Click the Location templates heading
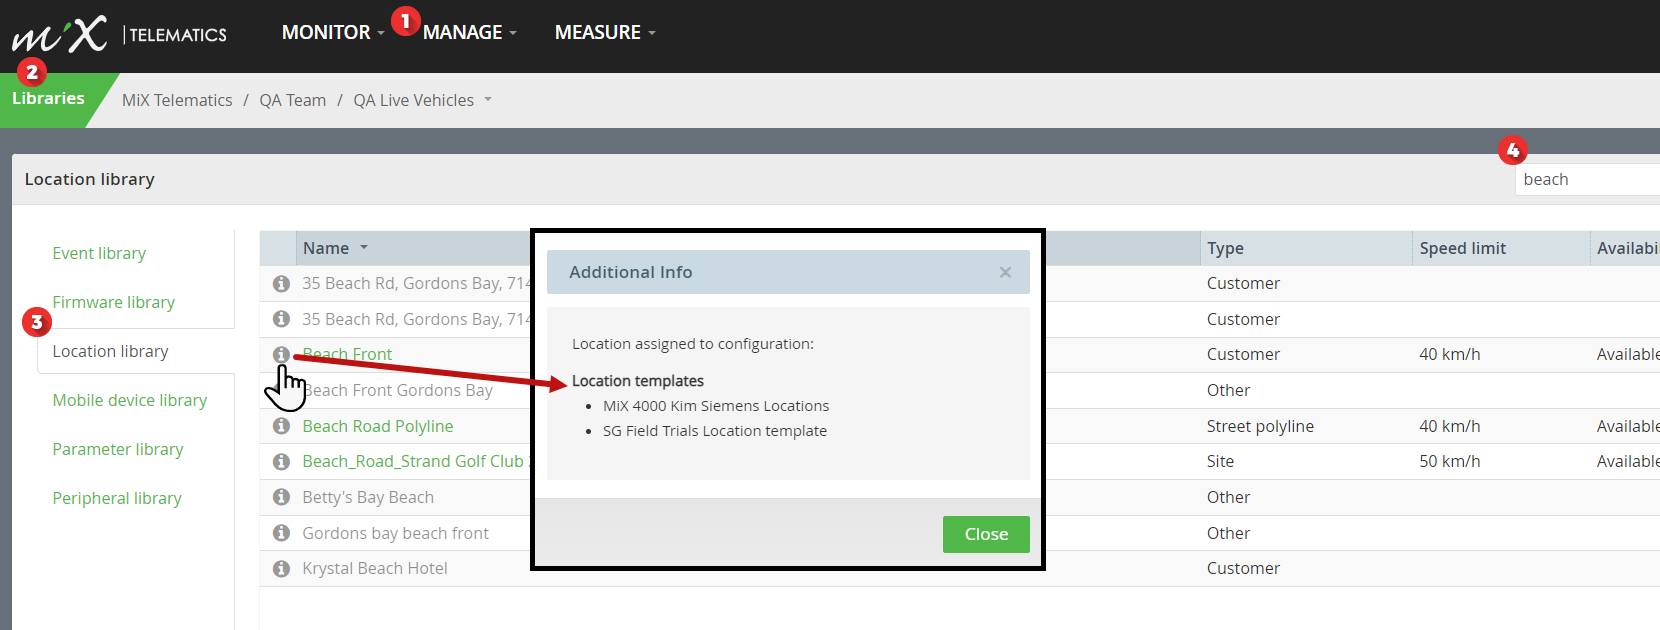 click(637, 381)
